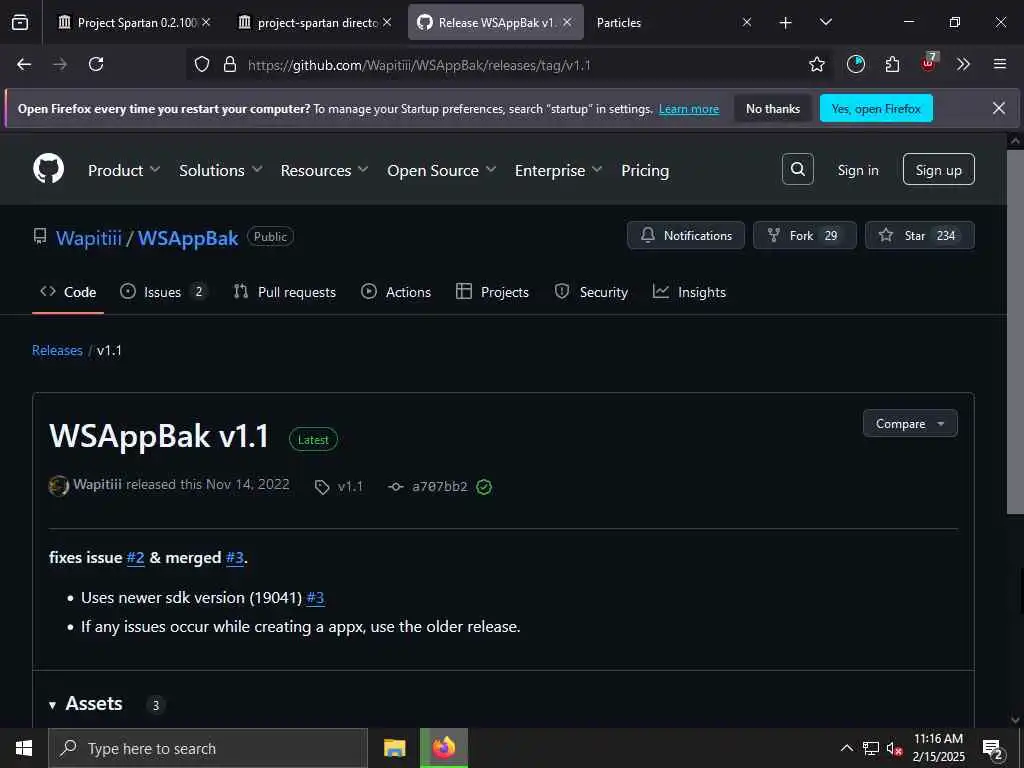Open the Wapitiii user profile link

click(88, 238)
